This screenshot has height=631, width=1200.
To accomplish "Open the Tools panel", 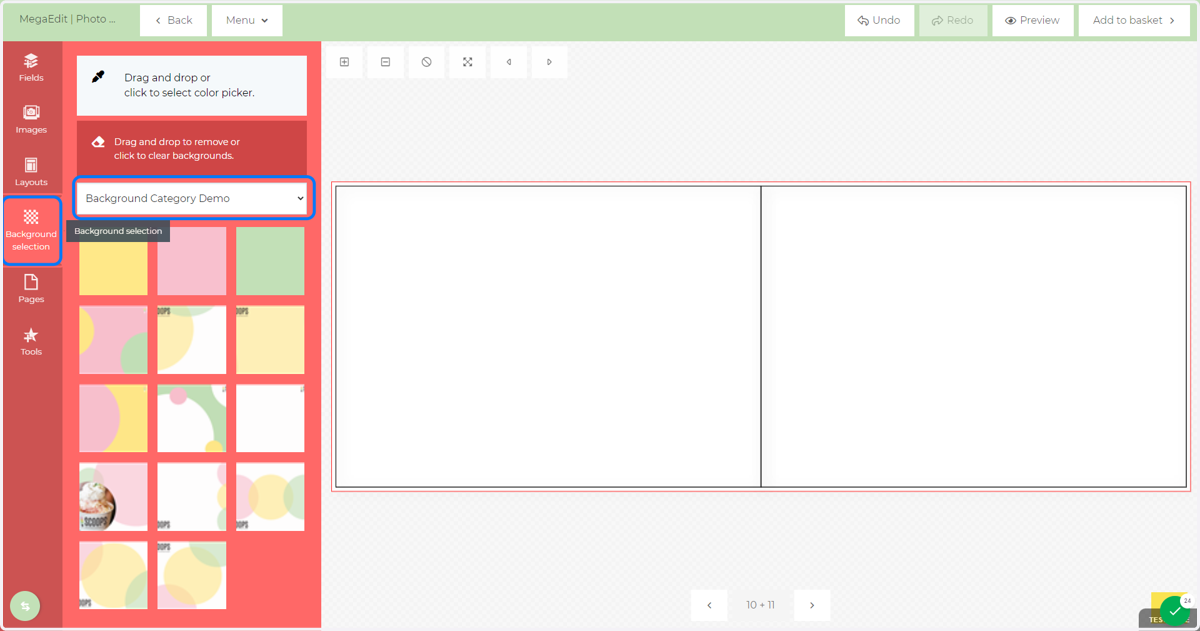I will (31, 341).
